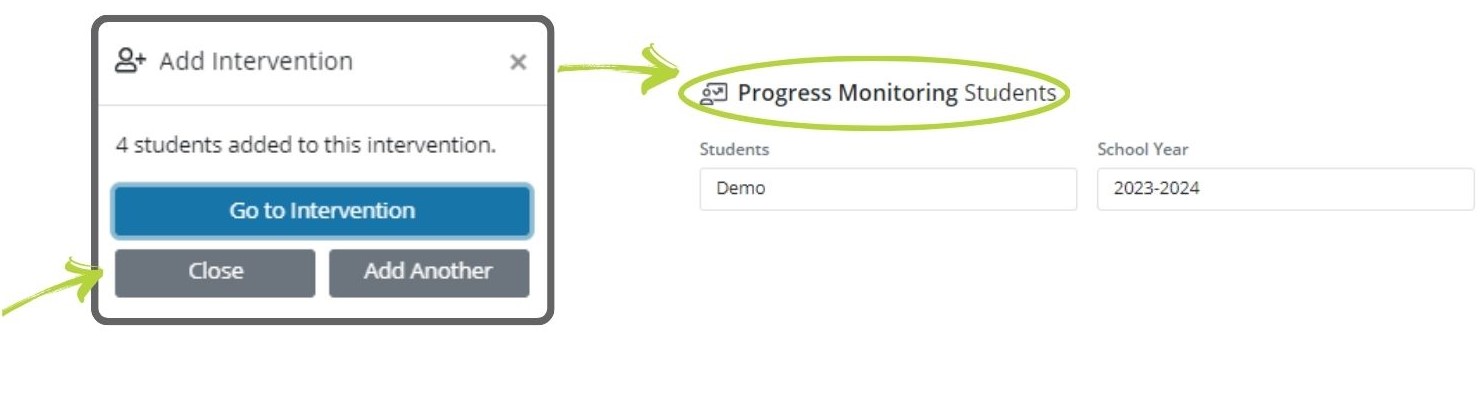Focus the Students field containing Demo
The image size is (1483, 407).
coord(888,189)
